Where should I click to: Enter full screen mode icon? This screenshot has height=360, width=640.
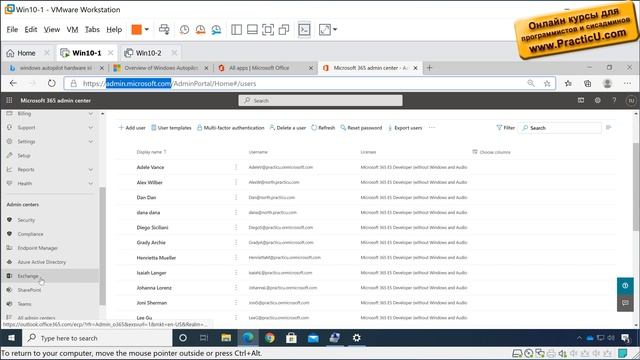pos(268,29)
